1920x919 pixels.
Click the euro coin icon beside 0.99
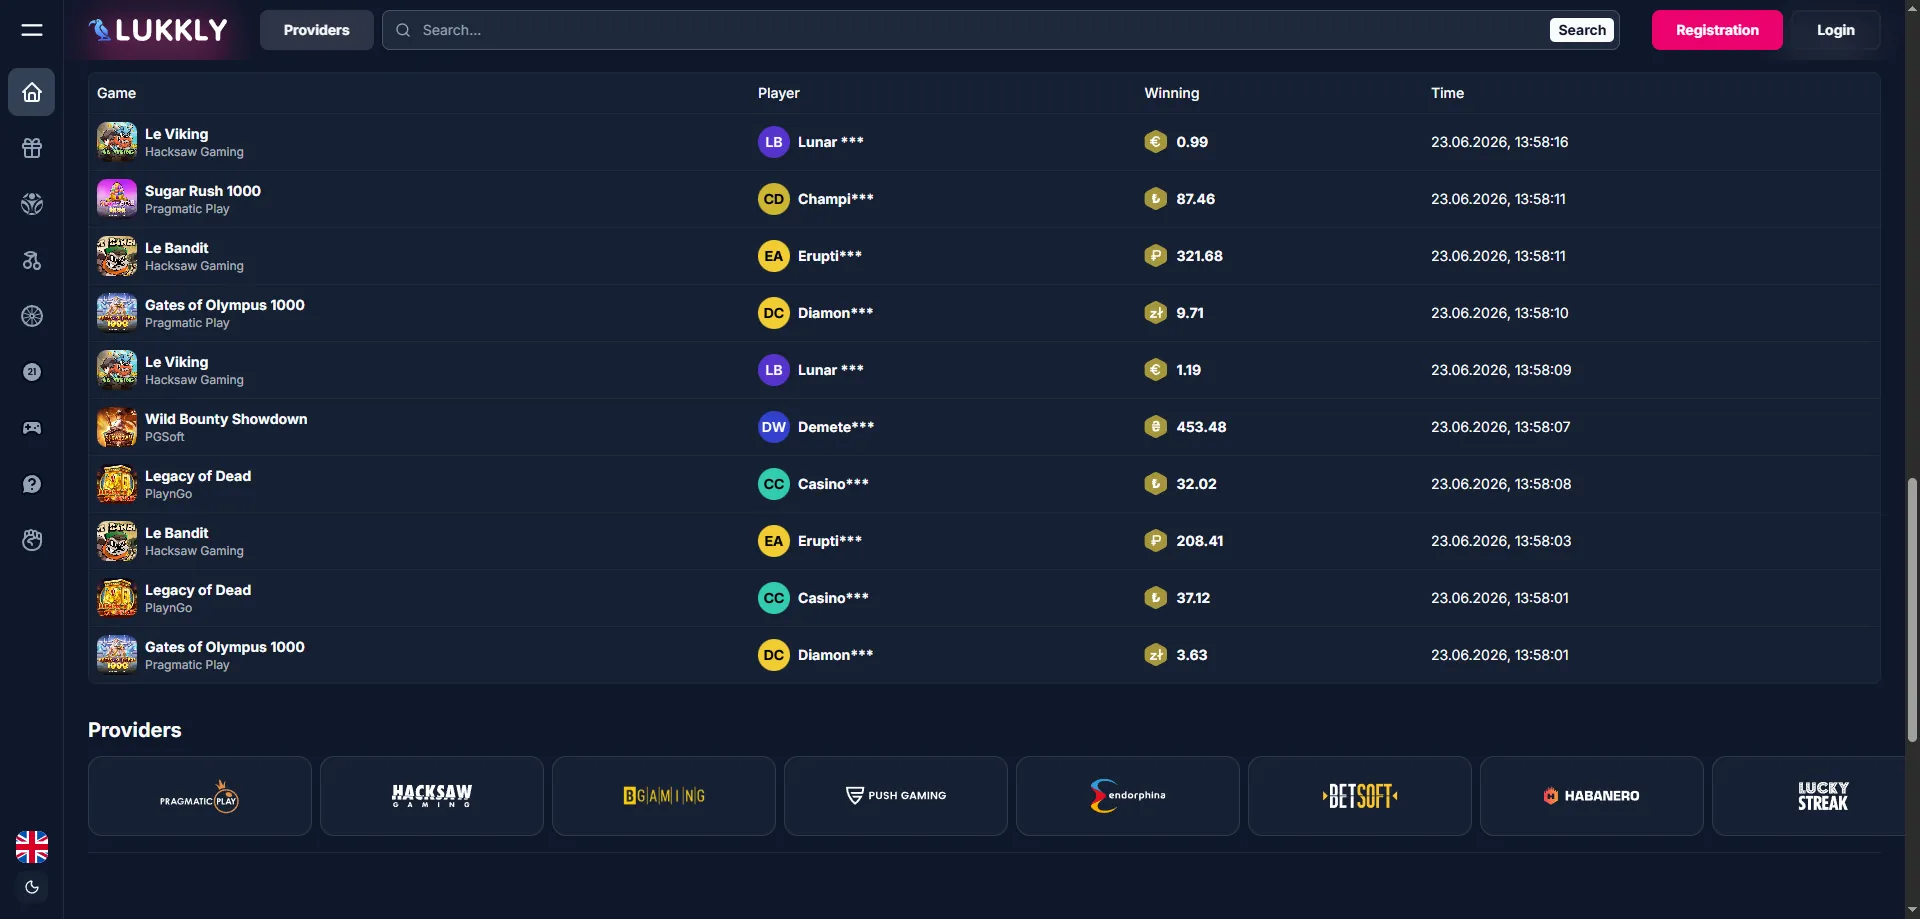click(1156, 142)
